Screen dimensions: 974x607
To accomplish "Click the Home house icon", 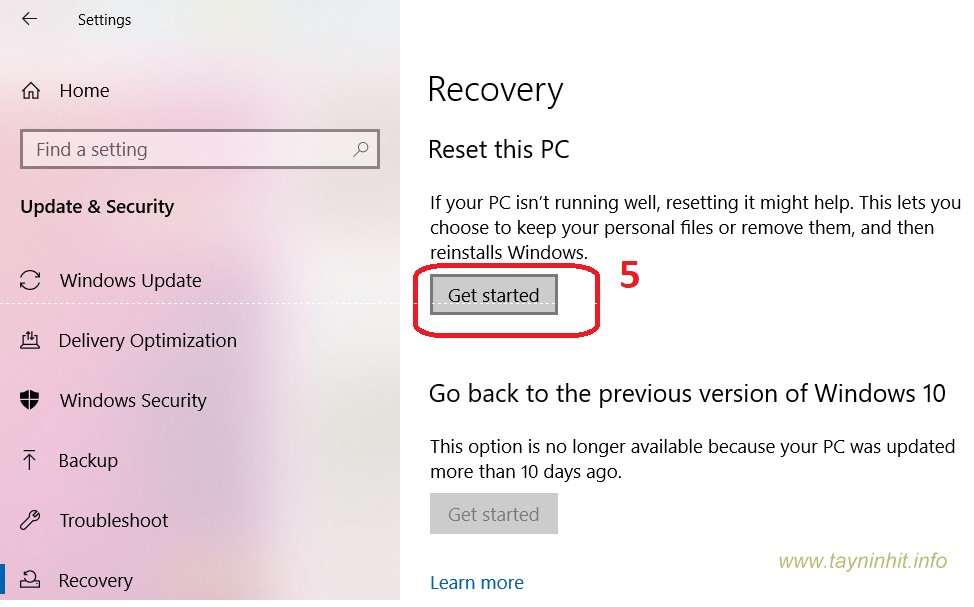I will tap(31, 91).
